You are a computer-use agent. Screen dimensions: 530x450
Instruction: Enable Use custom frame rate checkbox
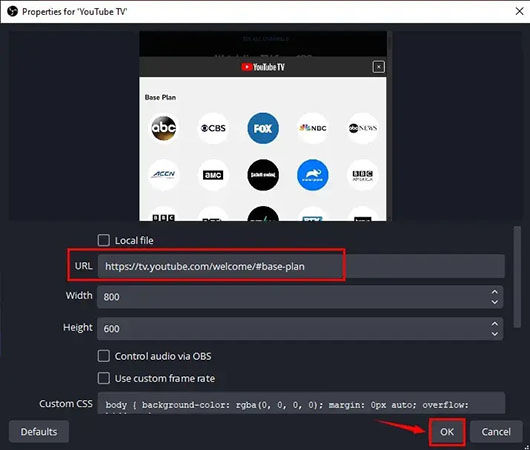click(103, 378)
